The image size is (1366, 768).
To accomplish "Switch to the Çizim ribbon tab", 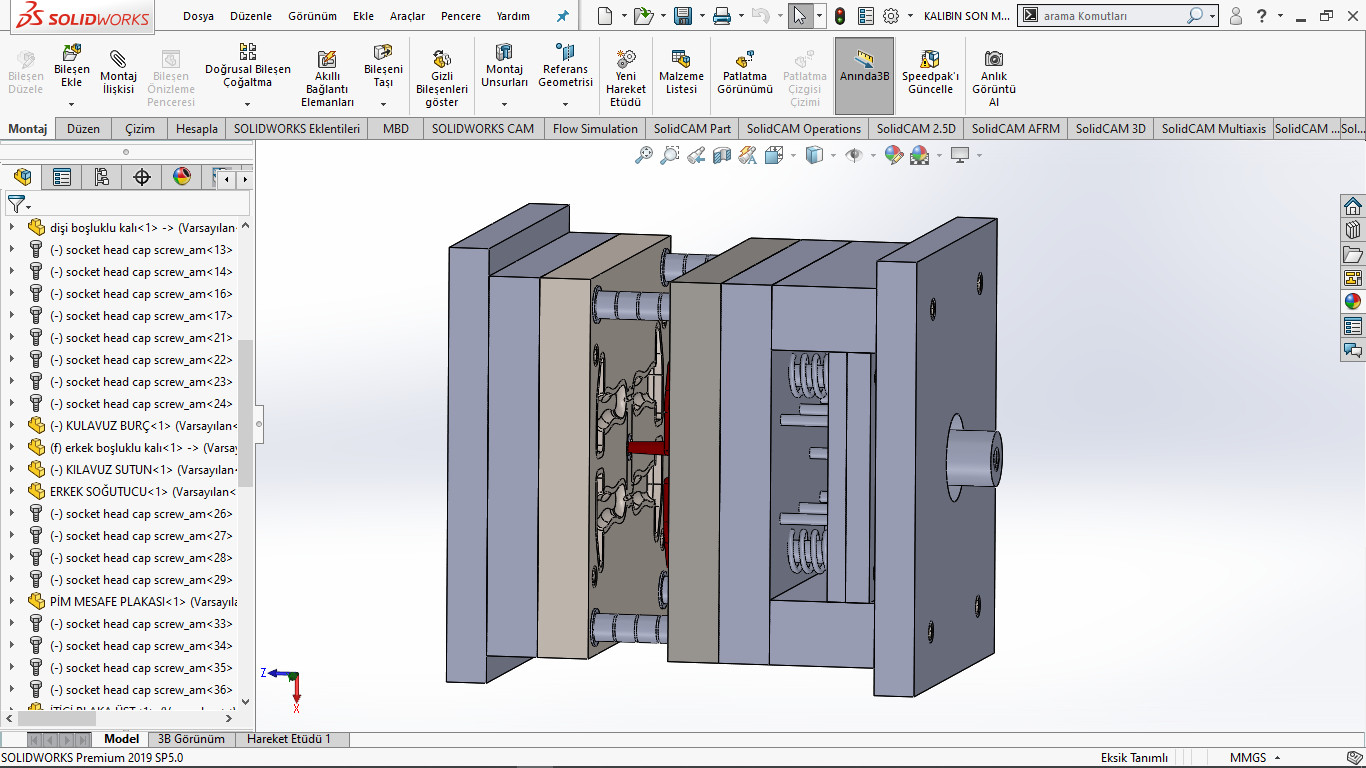I will tap(140, 129).
